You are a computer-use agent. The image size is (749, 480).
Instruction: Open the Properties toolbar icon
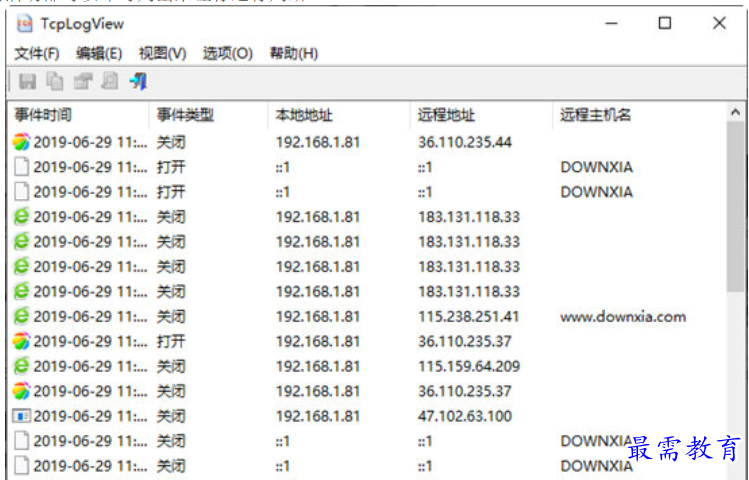tap(83, 81)
